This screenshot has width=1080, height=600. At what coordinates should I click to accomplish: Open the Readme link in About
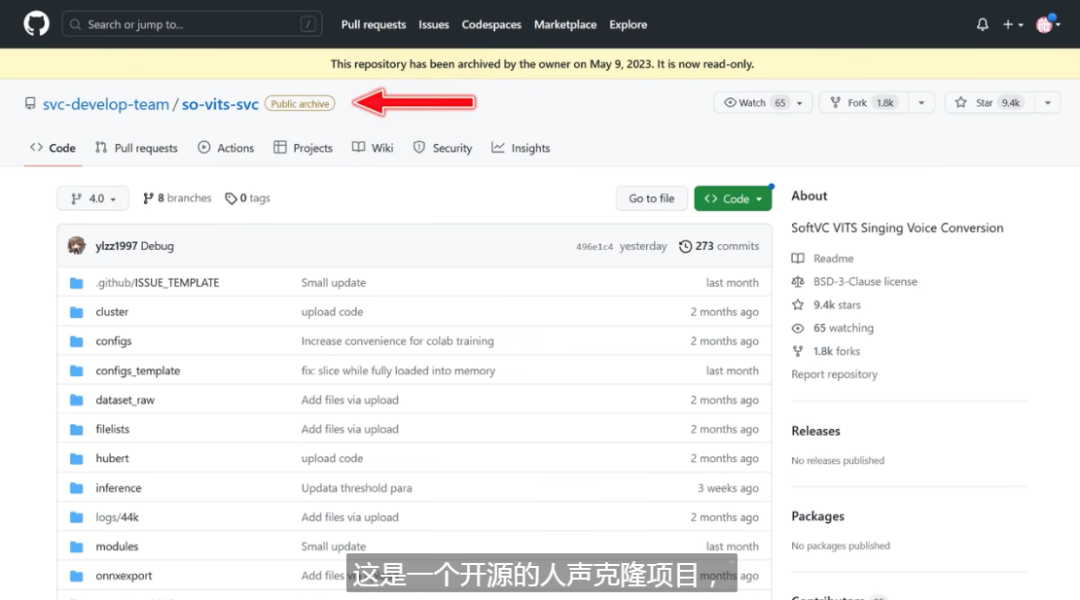point(823,258)
